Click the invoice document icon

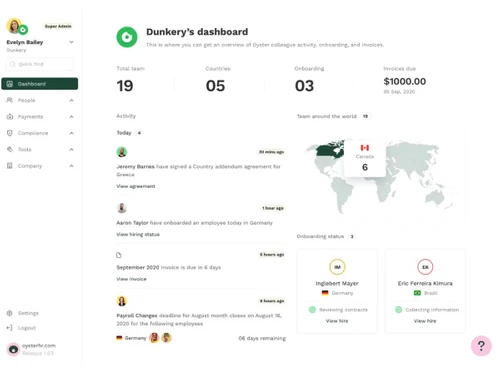click(119, 255)
